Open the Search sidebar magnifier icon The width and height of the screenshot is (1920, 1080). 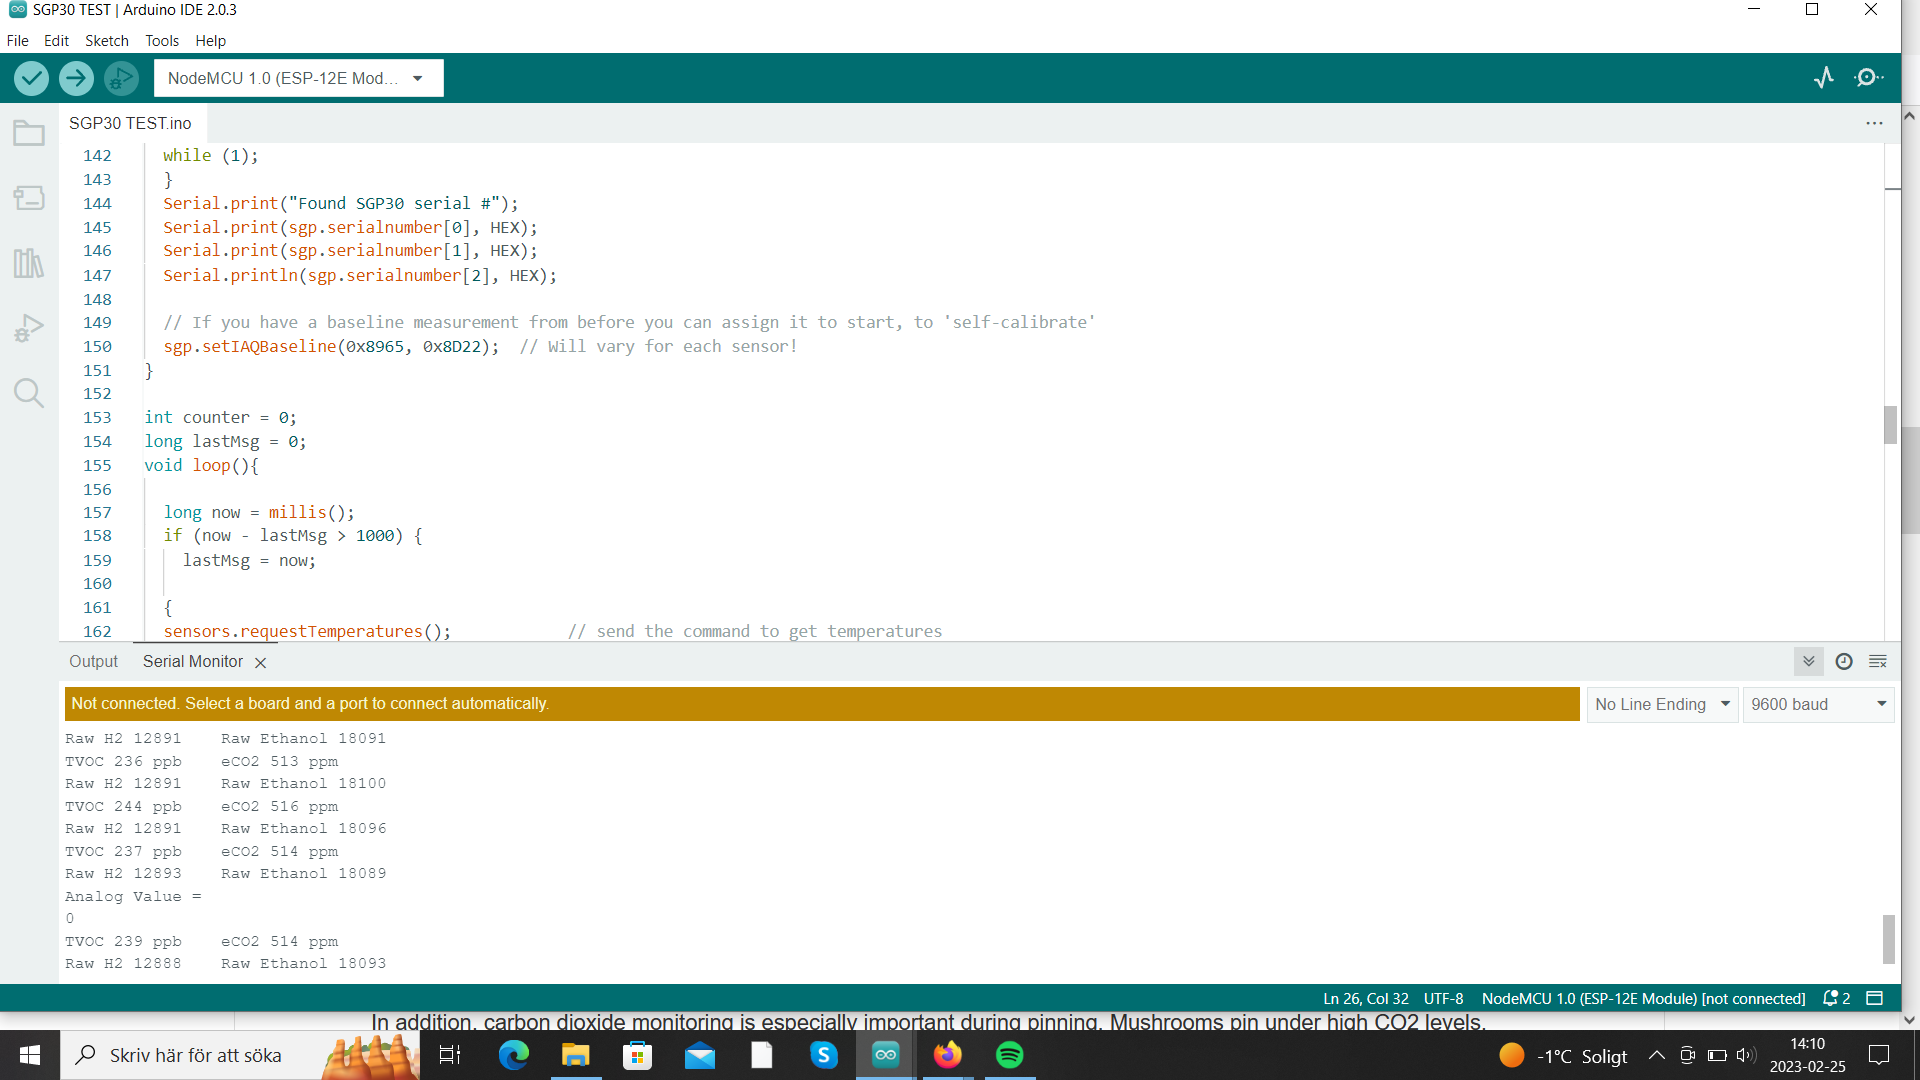(x=29, y=393)
